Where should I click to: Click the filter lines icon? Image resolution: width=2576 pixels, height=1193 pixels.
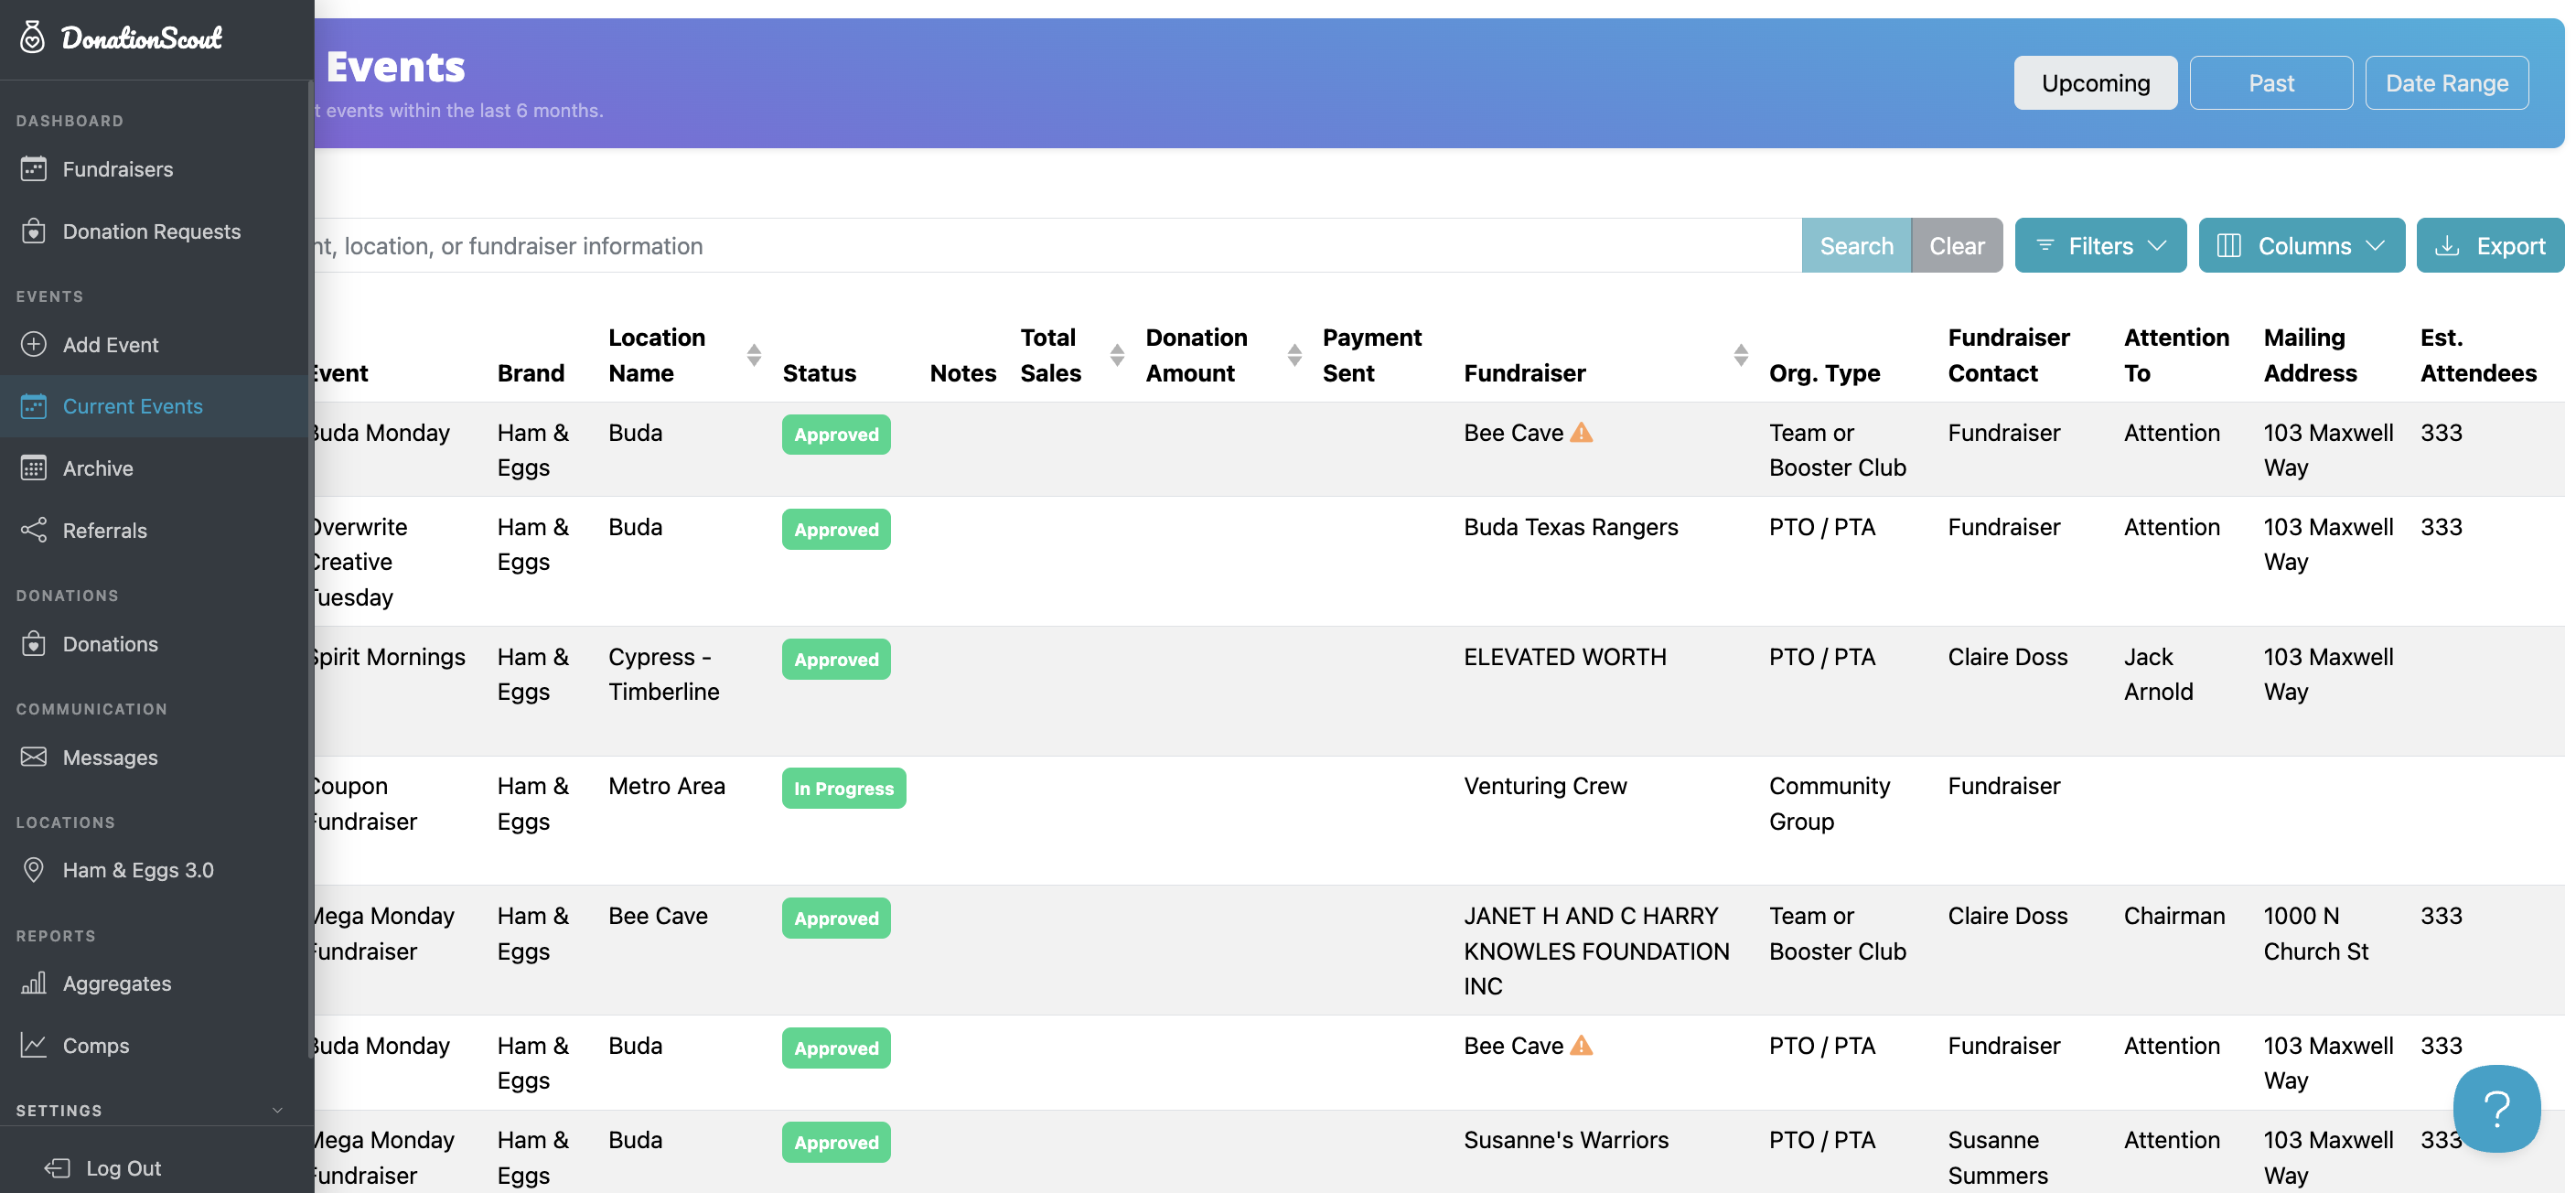click(2045, 245)
